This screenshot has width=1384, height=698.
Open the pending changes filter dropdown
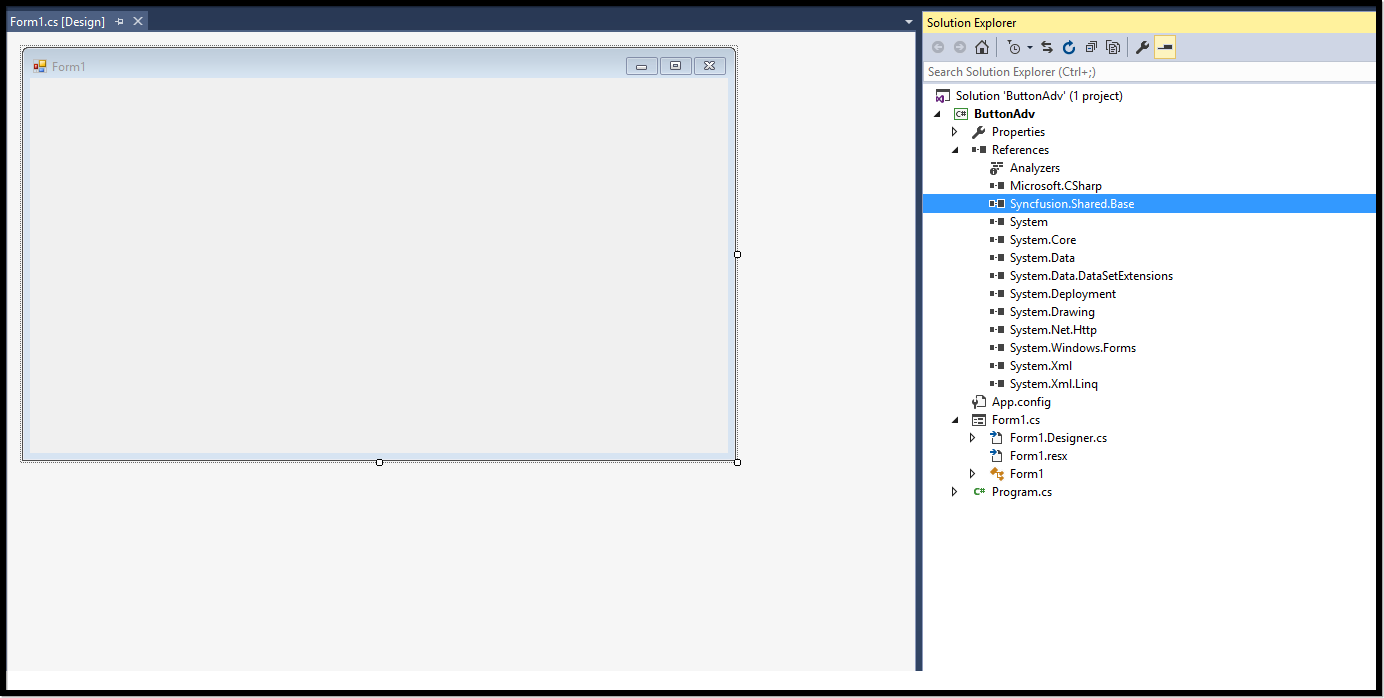click(1029, 46)
